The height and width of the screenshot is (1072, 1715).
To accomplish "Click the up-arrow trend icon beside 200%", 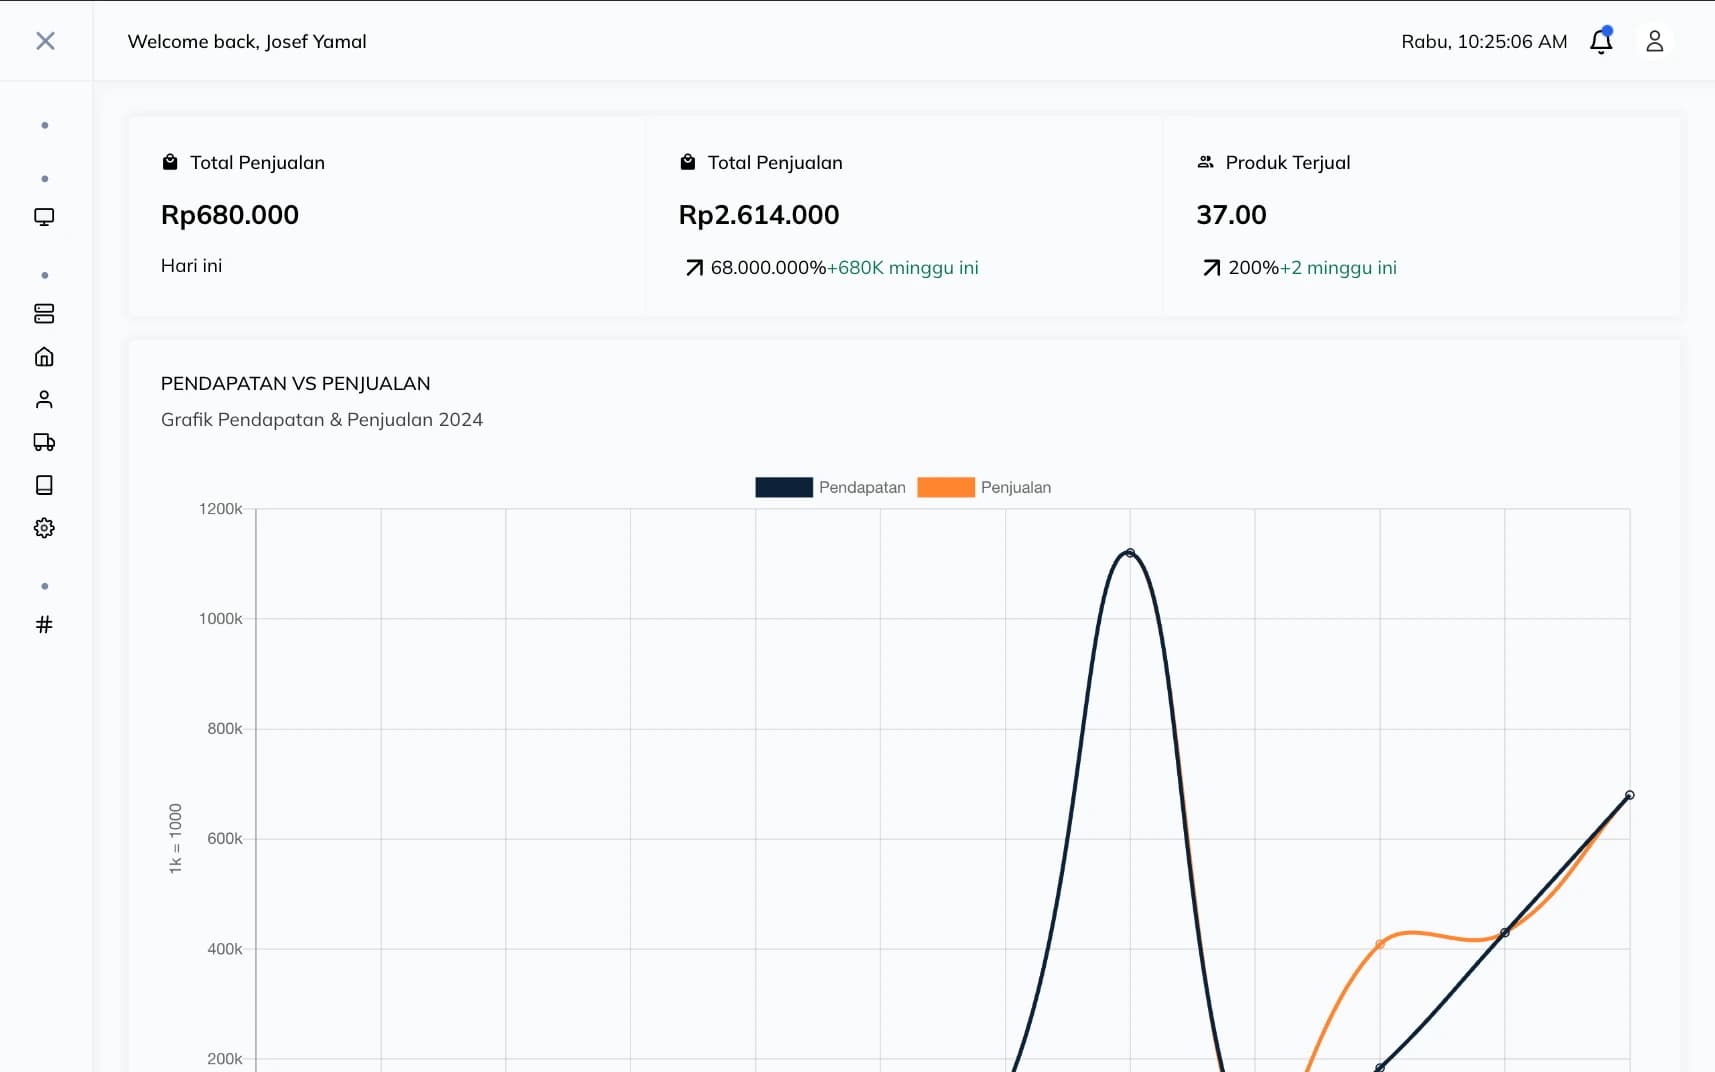I will click(1211, 268).
